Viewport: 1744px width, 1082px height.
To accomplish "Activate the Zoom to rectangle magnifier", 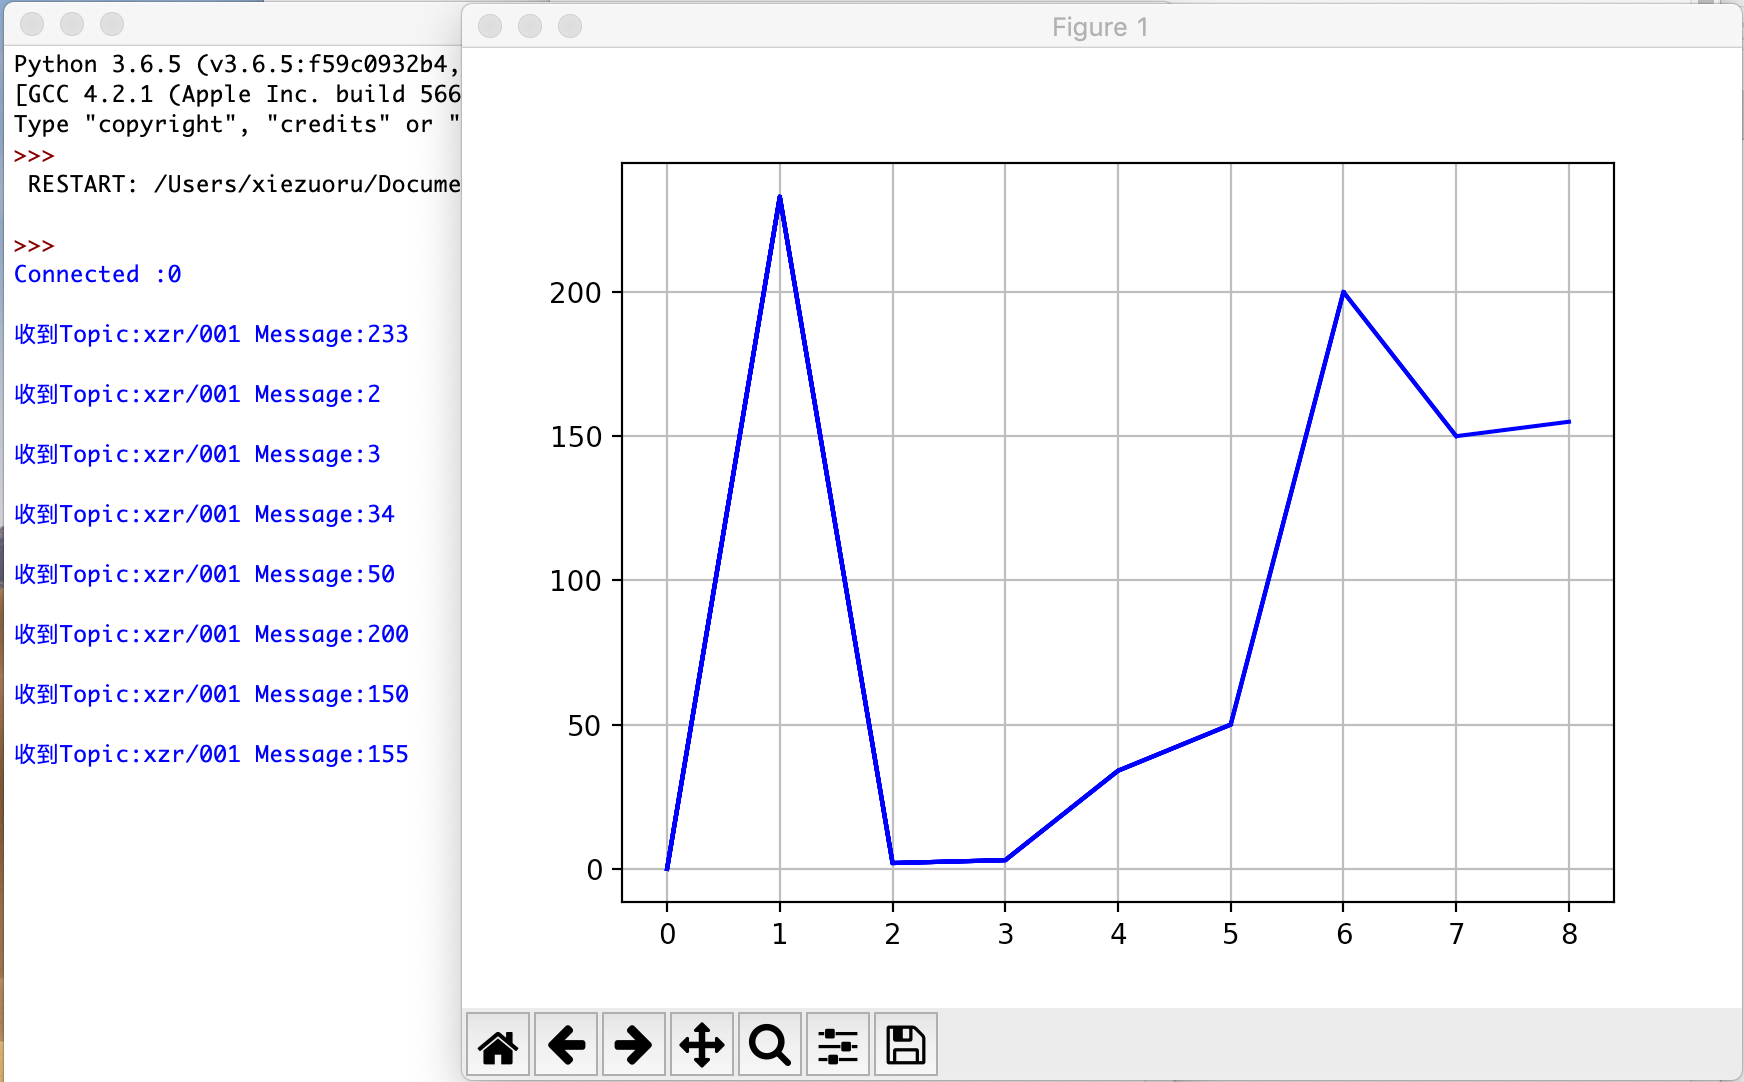I will coord(770,1045).
